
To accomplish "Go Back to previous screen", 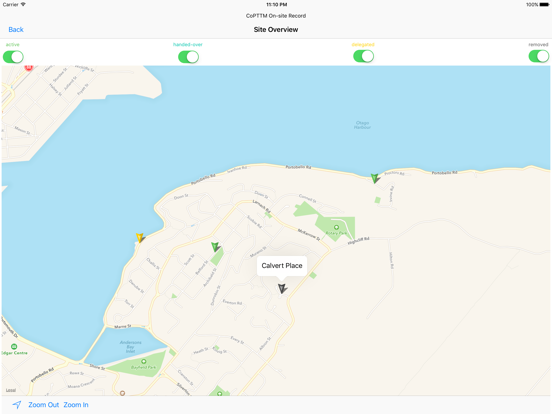I will pos(16,30).
